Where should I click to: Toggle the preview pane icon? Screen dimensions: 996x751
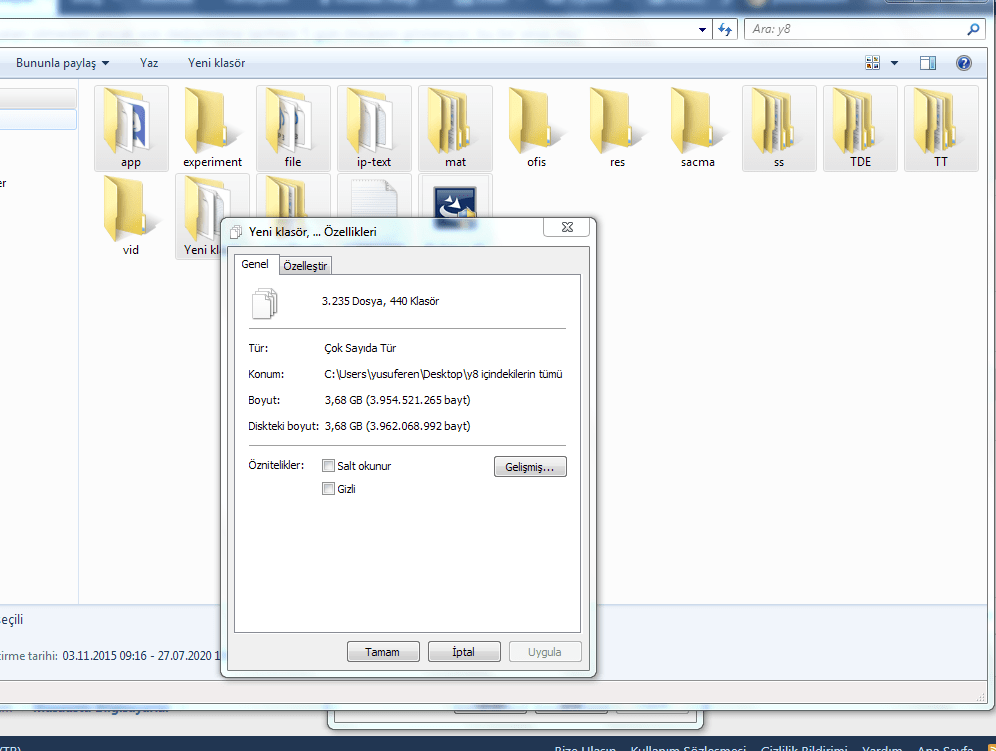[x=927, y=63]
